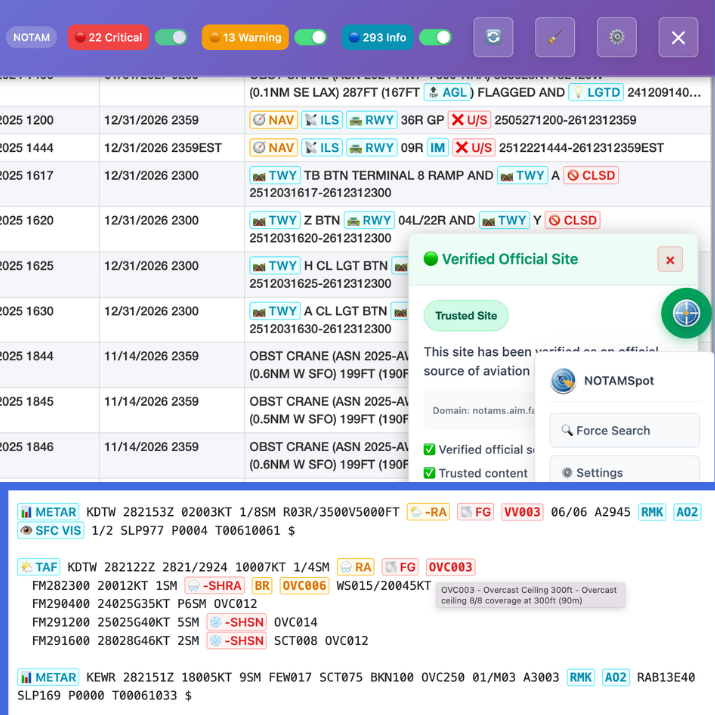
Task: Click the AO2 tag in KEWR METAR
Action: point(616,678)
